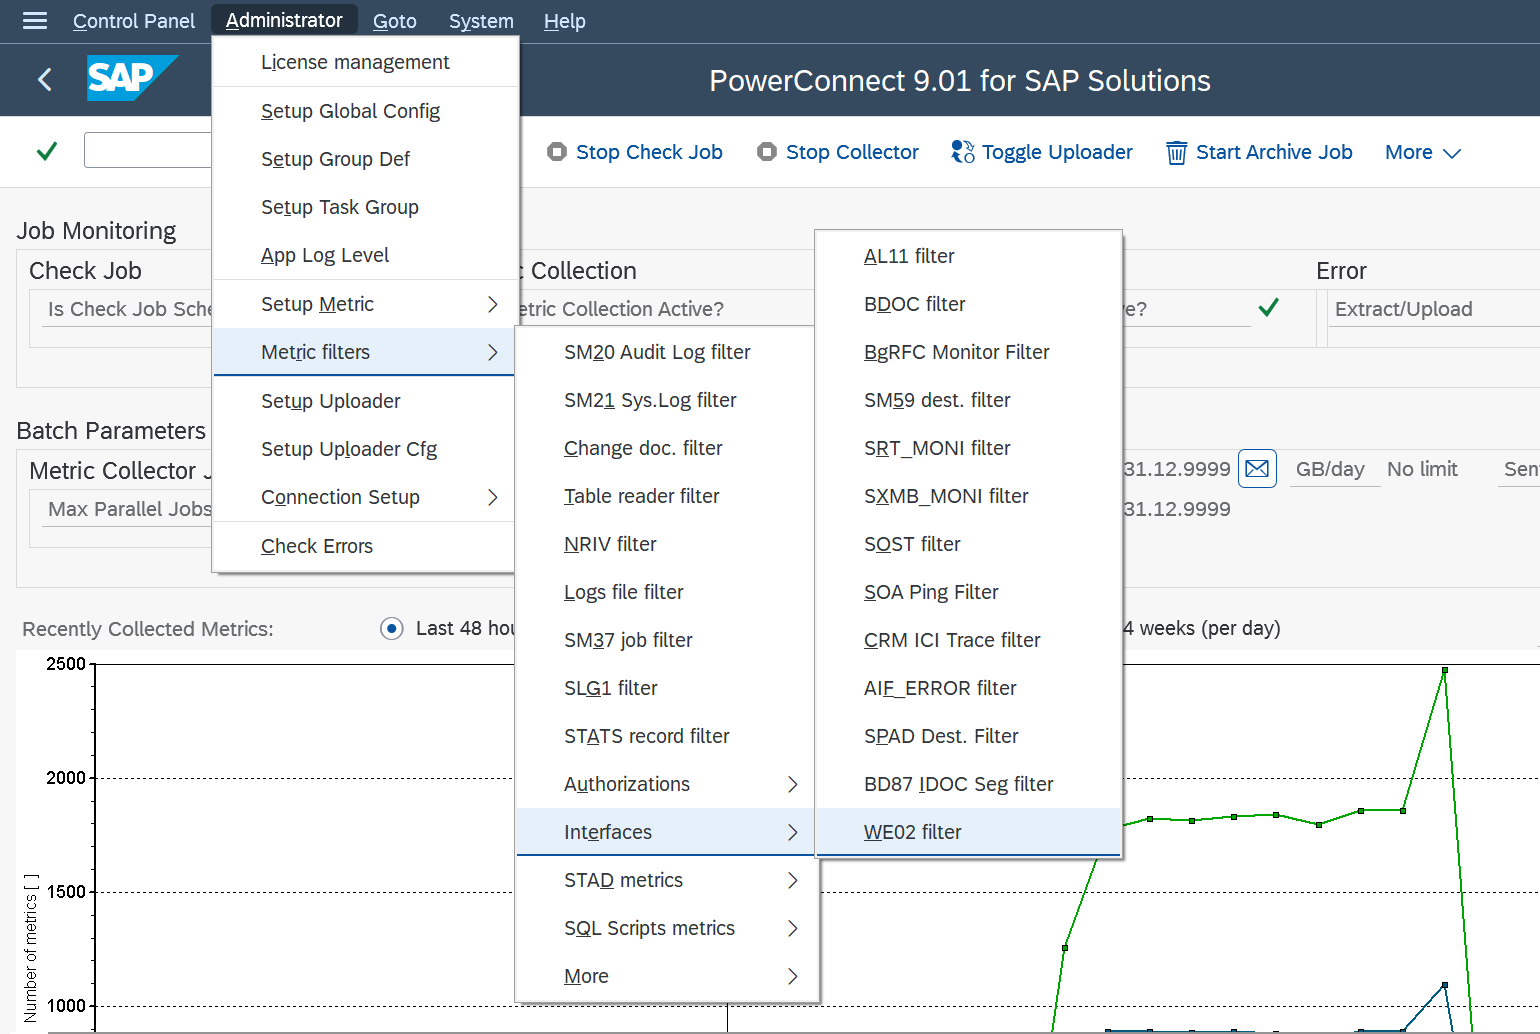
Task: Choose Setup Group Def
Action: 366,159
